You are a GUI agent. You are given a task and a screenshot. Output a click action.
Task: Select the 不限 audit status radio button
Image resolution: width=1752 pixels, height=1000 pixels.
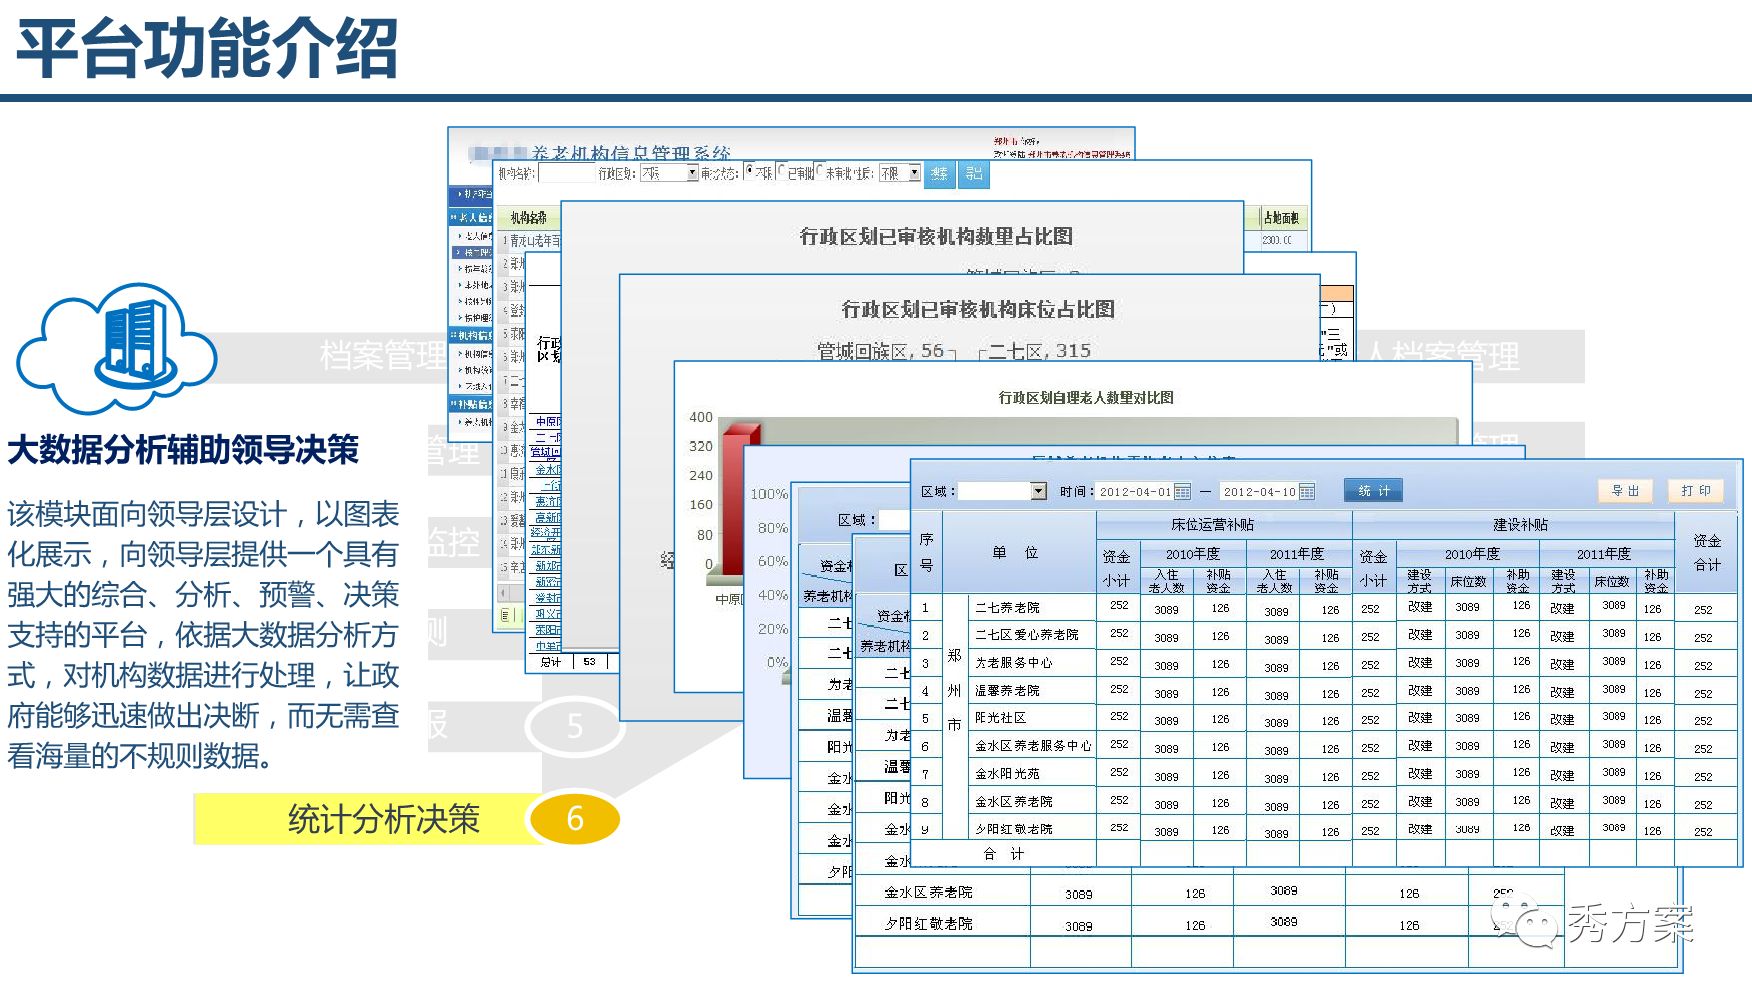749,172
